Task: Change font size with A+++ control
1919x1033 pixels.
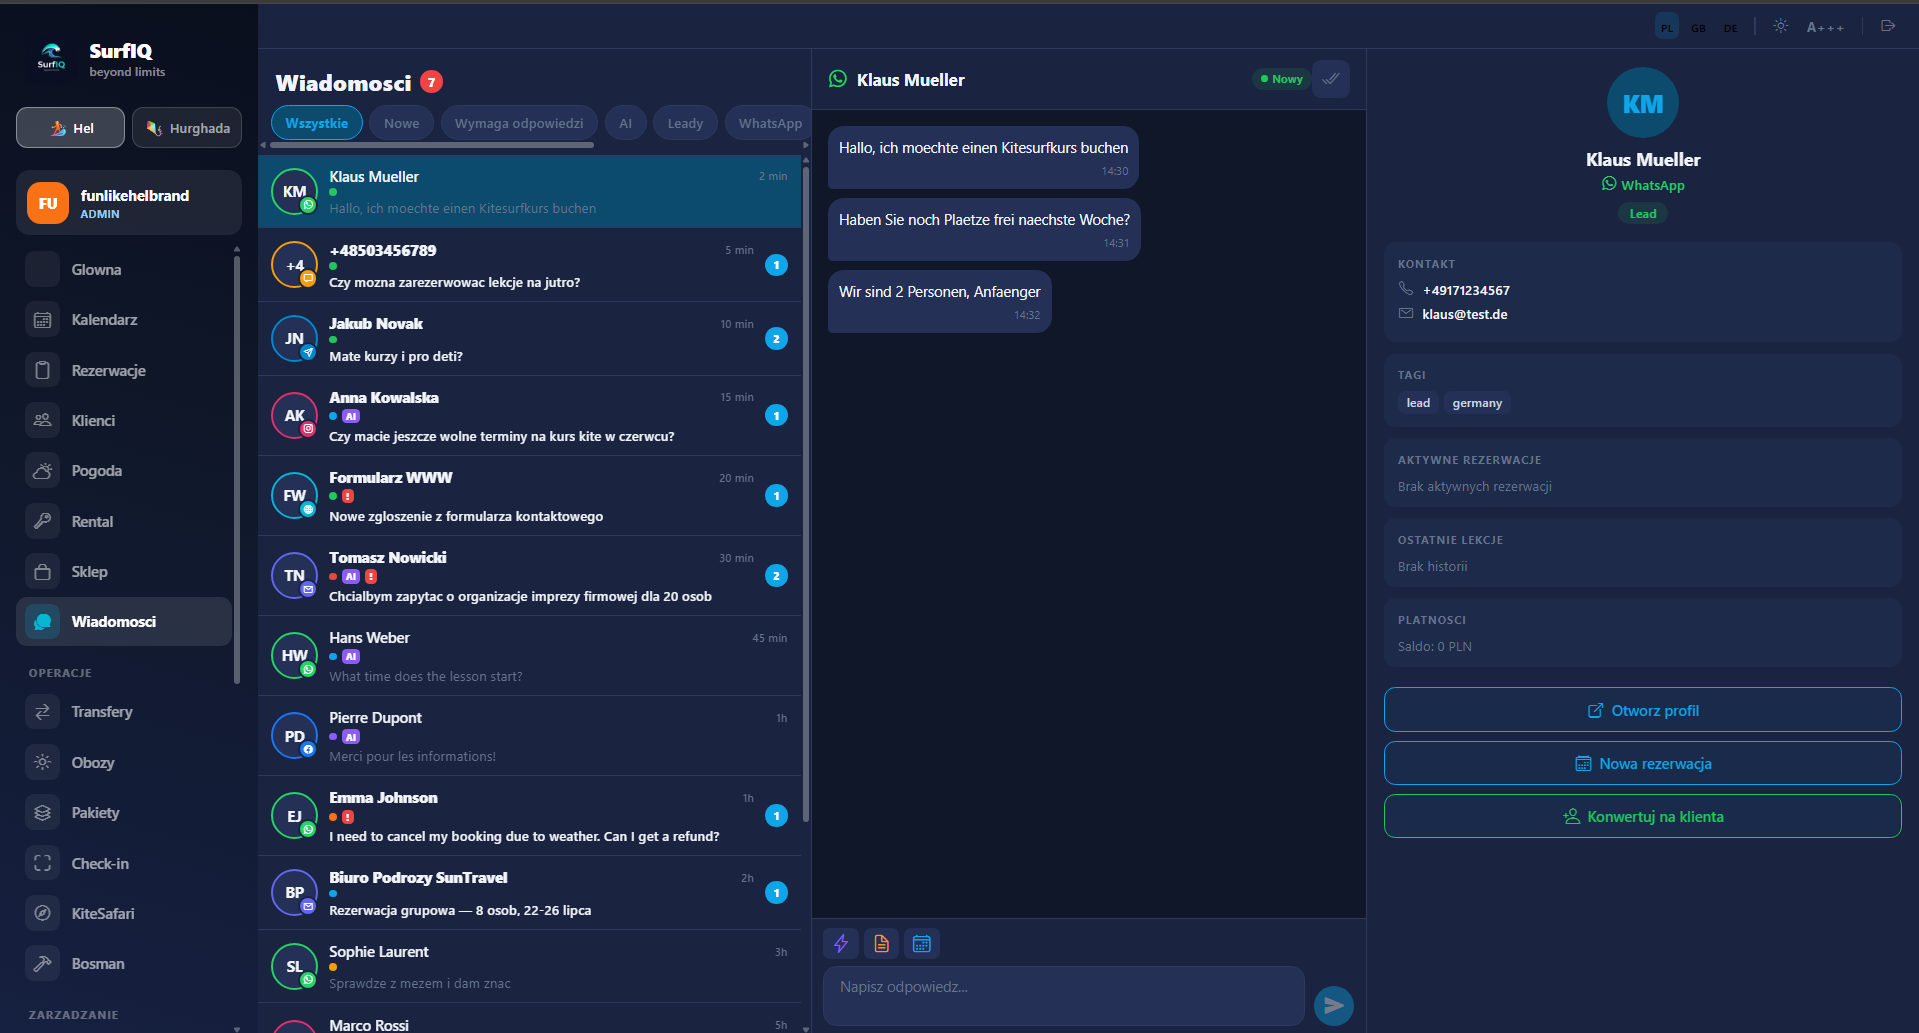Action: (1825, 27)
